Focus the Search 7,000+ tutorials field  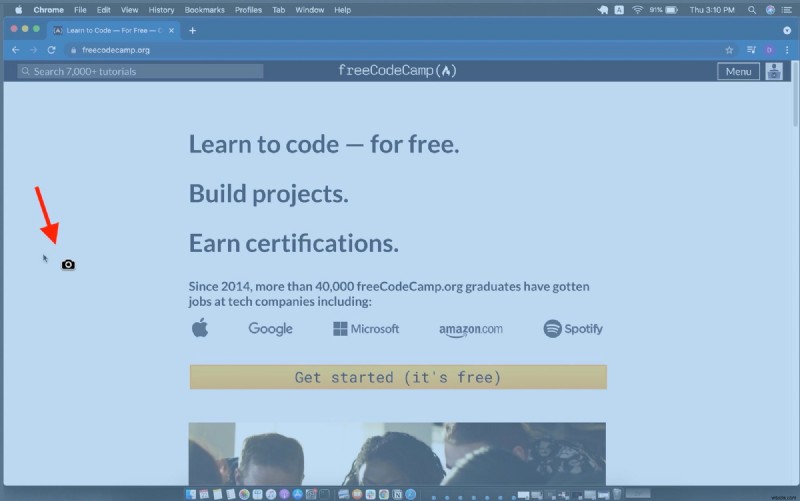coord(140,71)
